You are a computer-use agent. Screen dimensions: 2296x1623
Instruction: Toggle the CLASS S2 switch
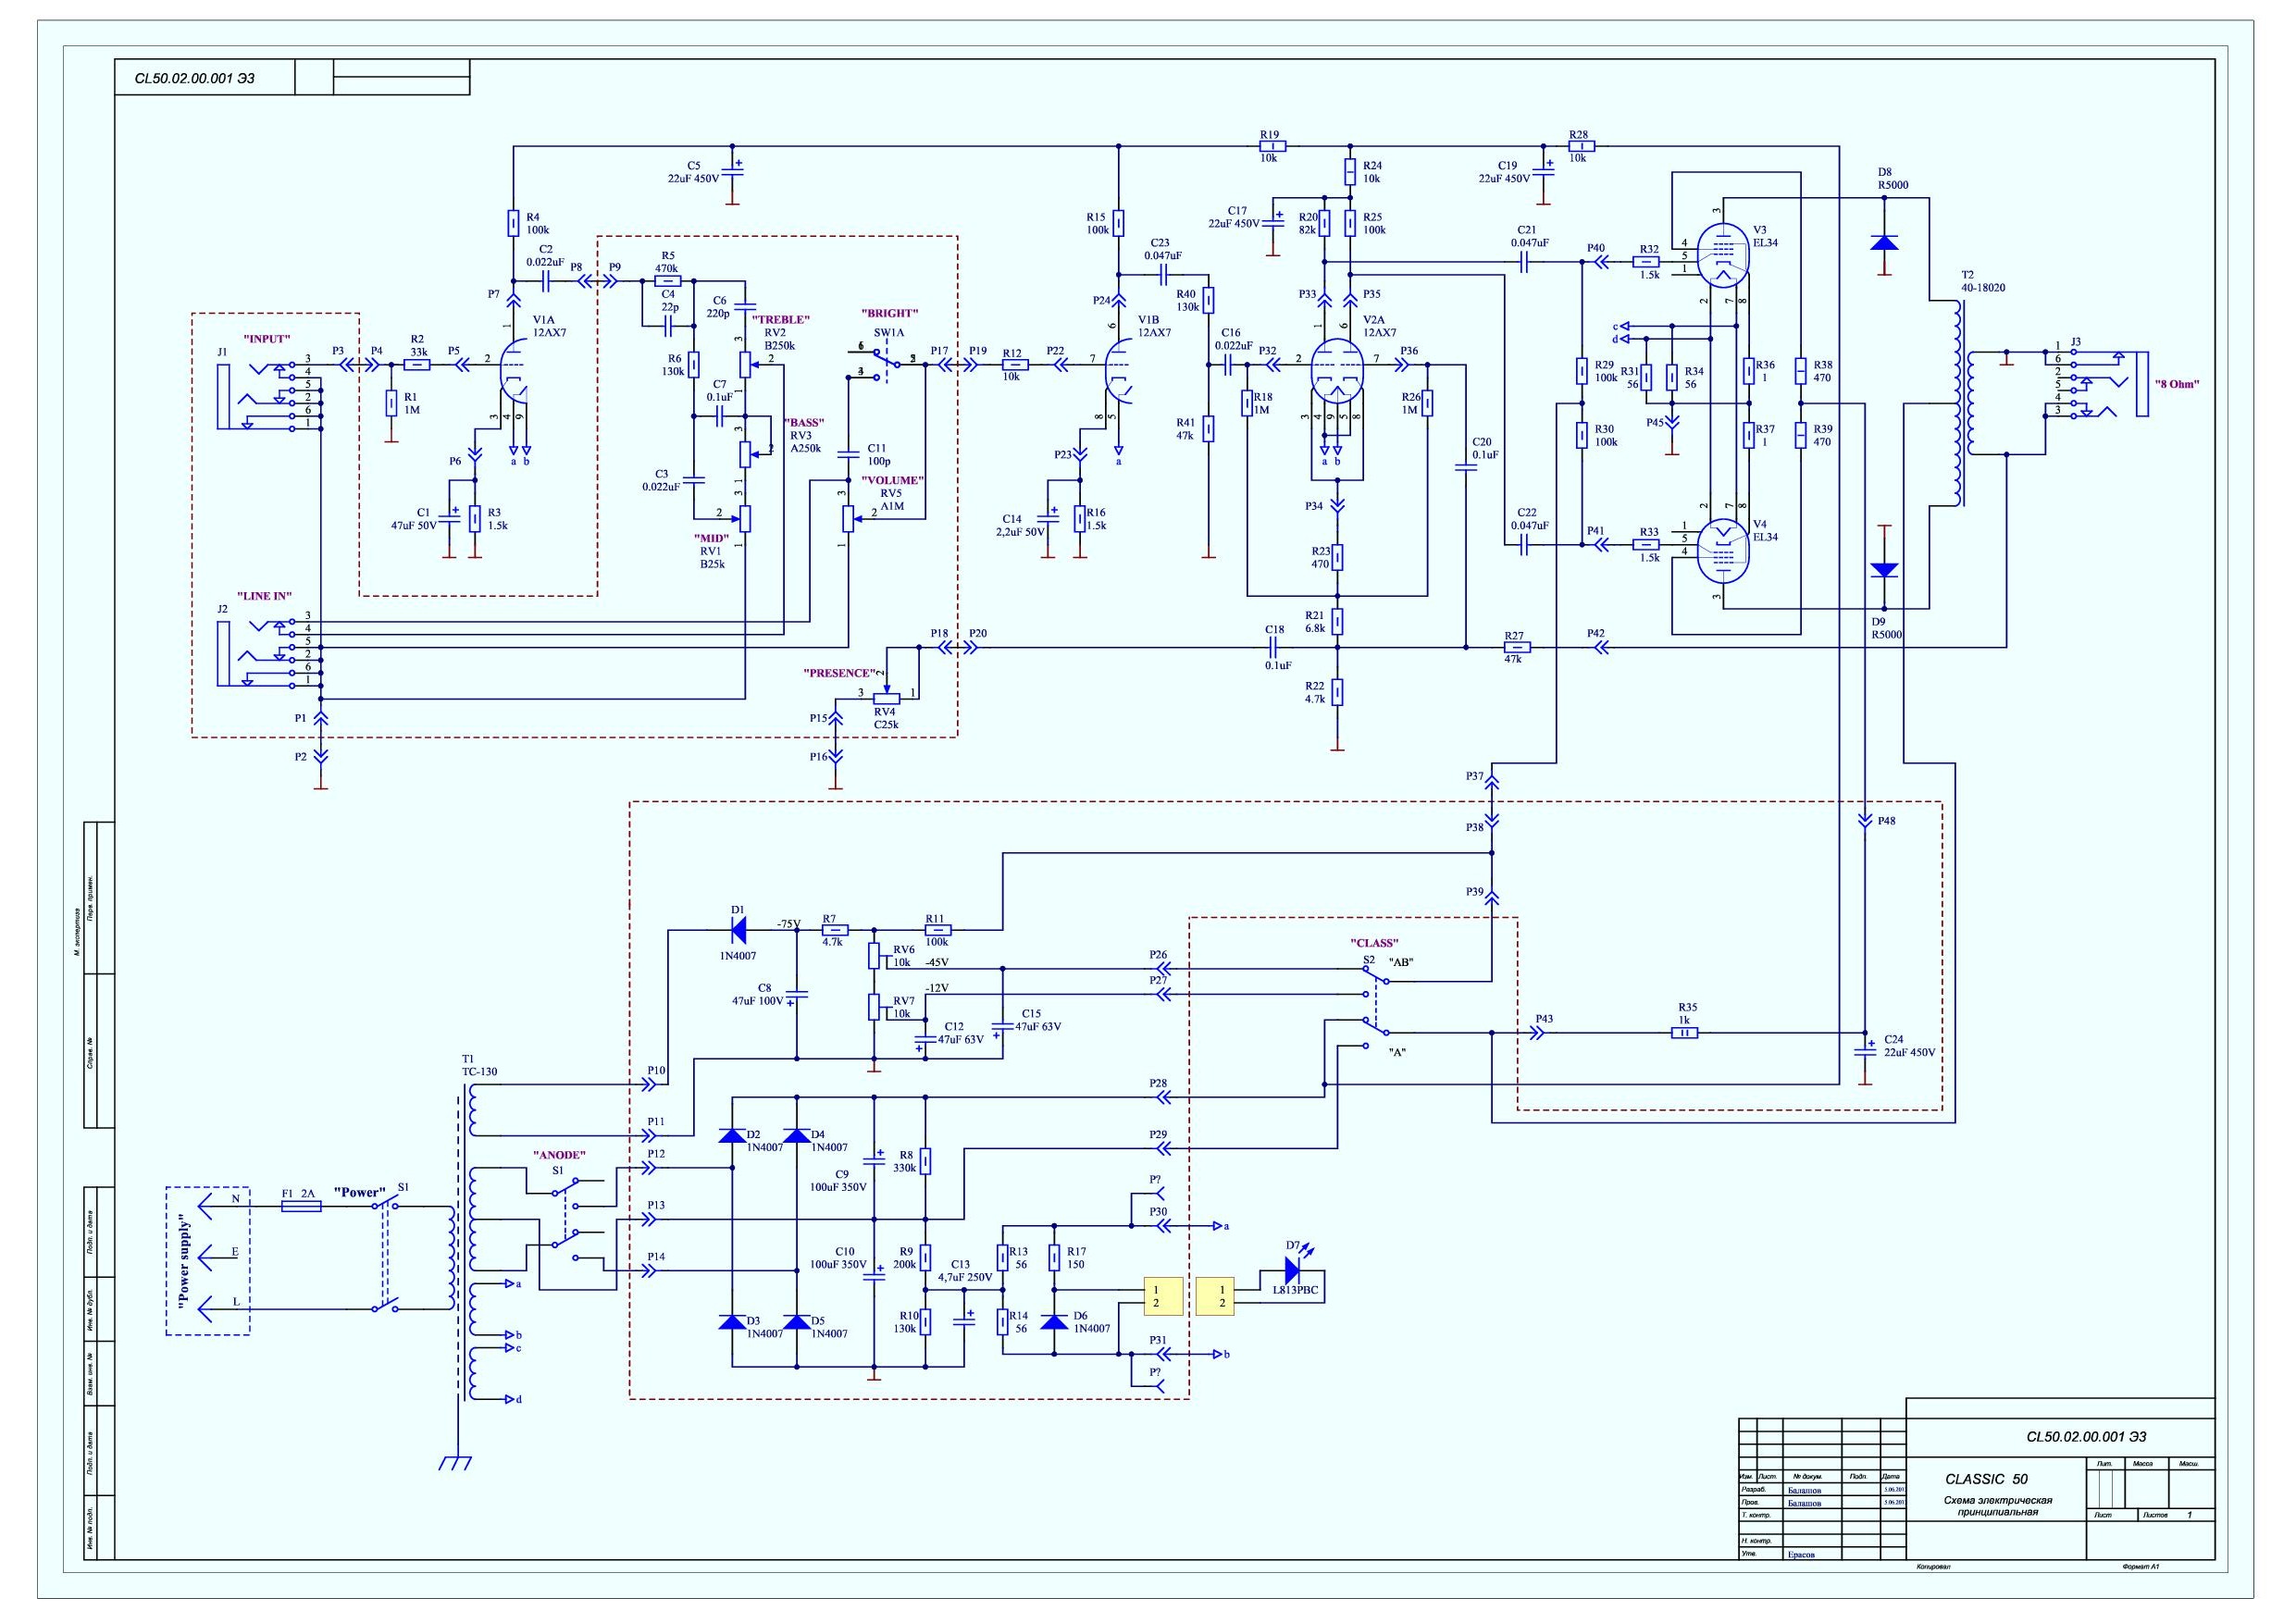[x=1376, y=1003]
